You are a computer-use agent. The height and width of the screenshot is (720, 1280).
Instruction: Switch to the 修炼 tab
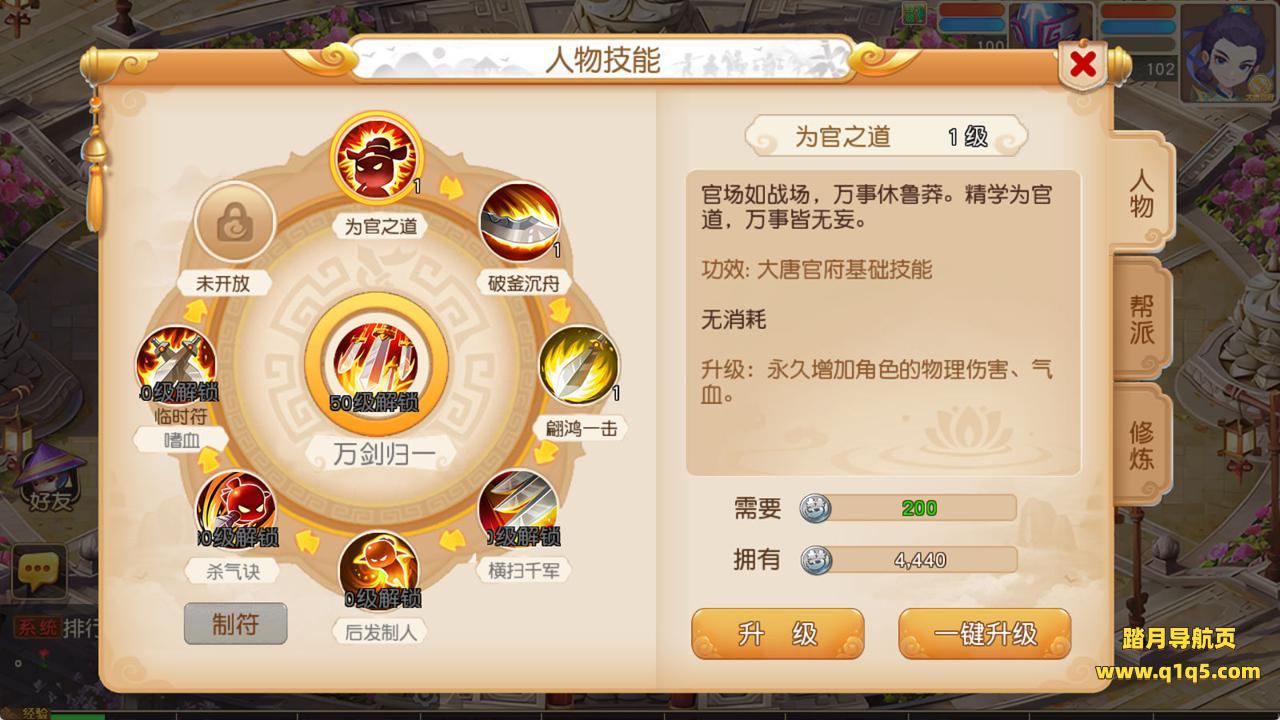[1141, 445]
